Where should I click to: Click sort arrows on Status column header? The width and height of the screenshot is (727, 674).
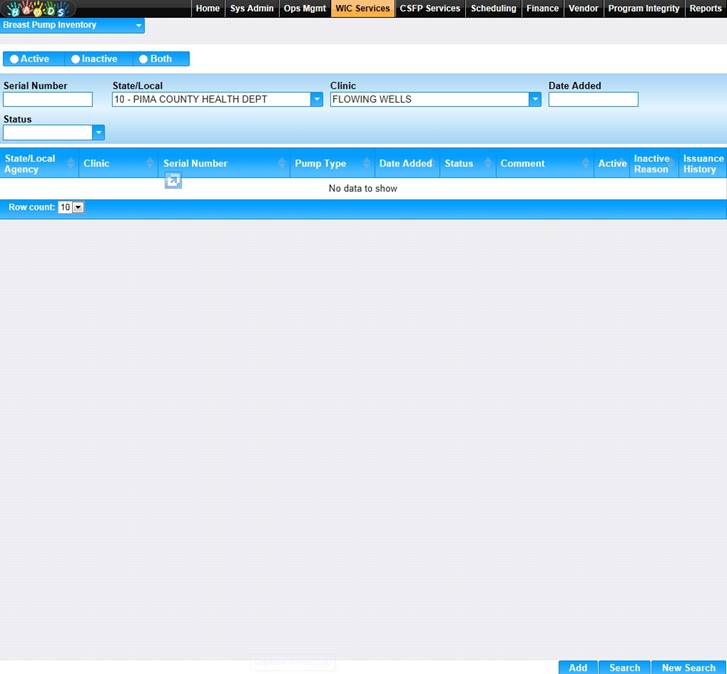(488, 164)
